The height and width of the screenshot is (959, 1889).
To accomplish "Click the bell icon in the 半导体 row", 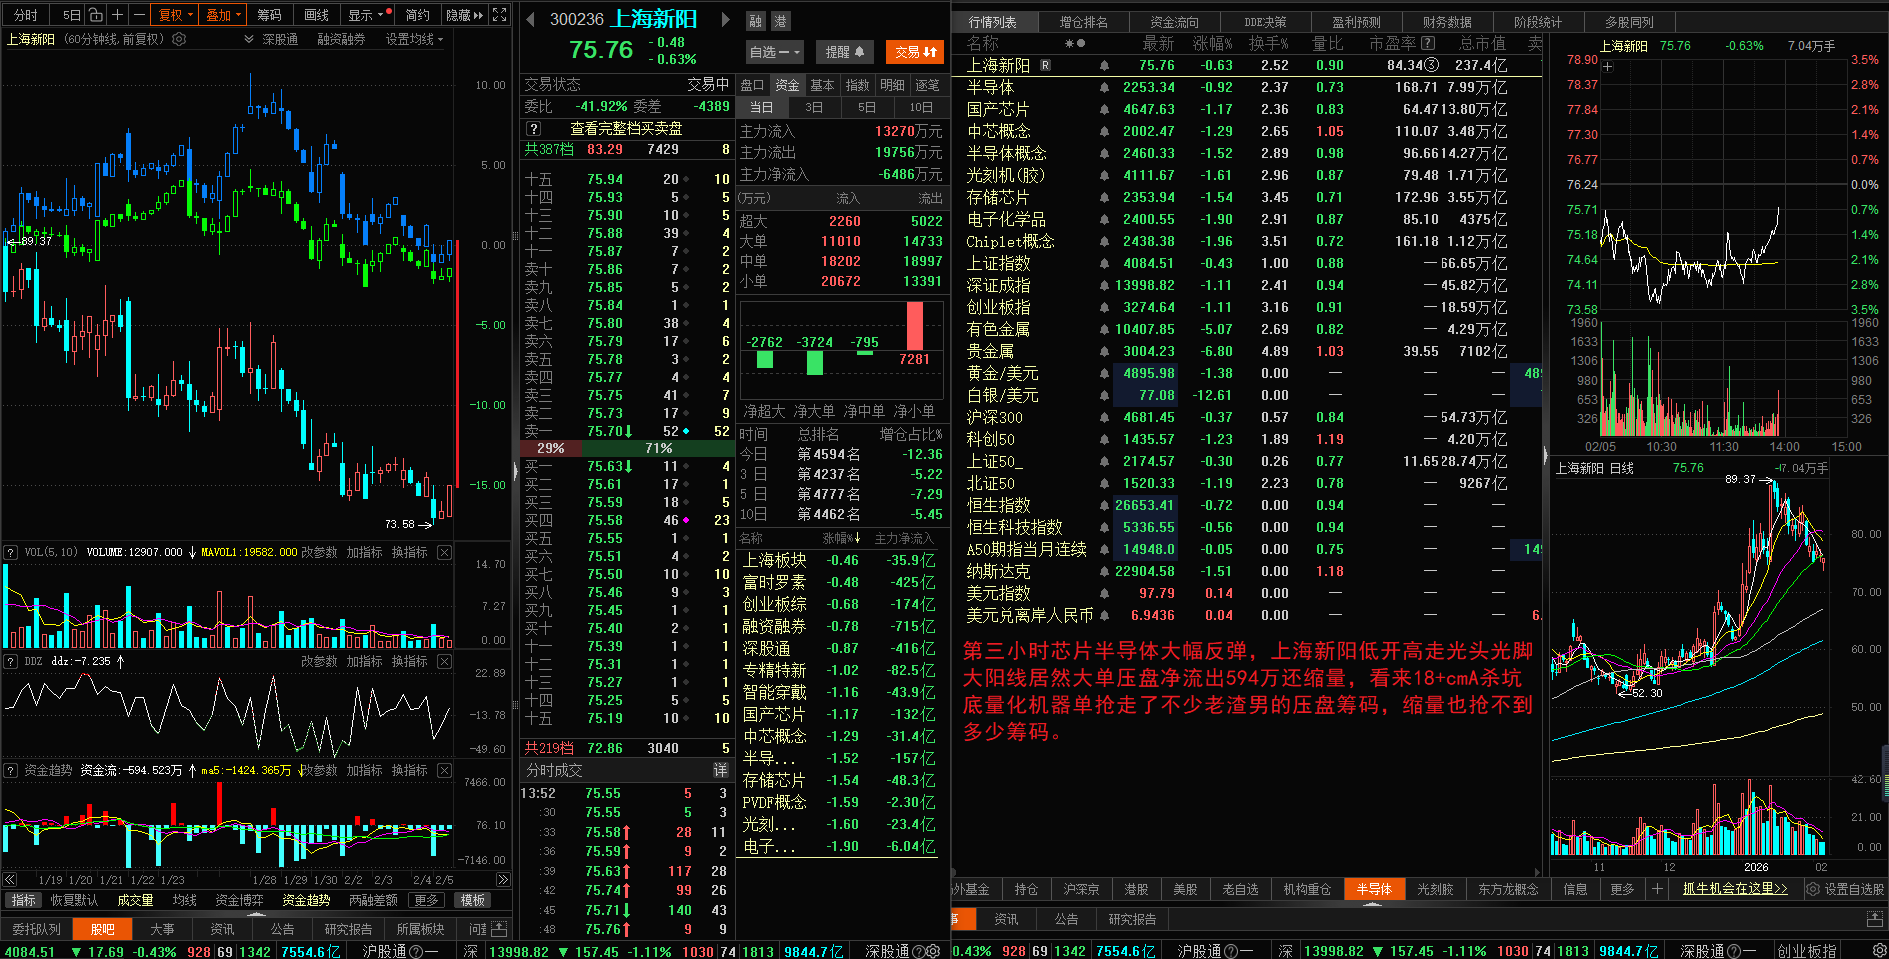I will tap(1104, 87).
